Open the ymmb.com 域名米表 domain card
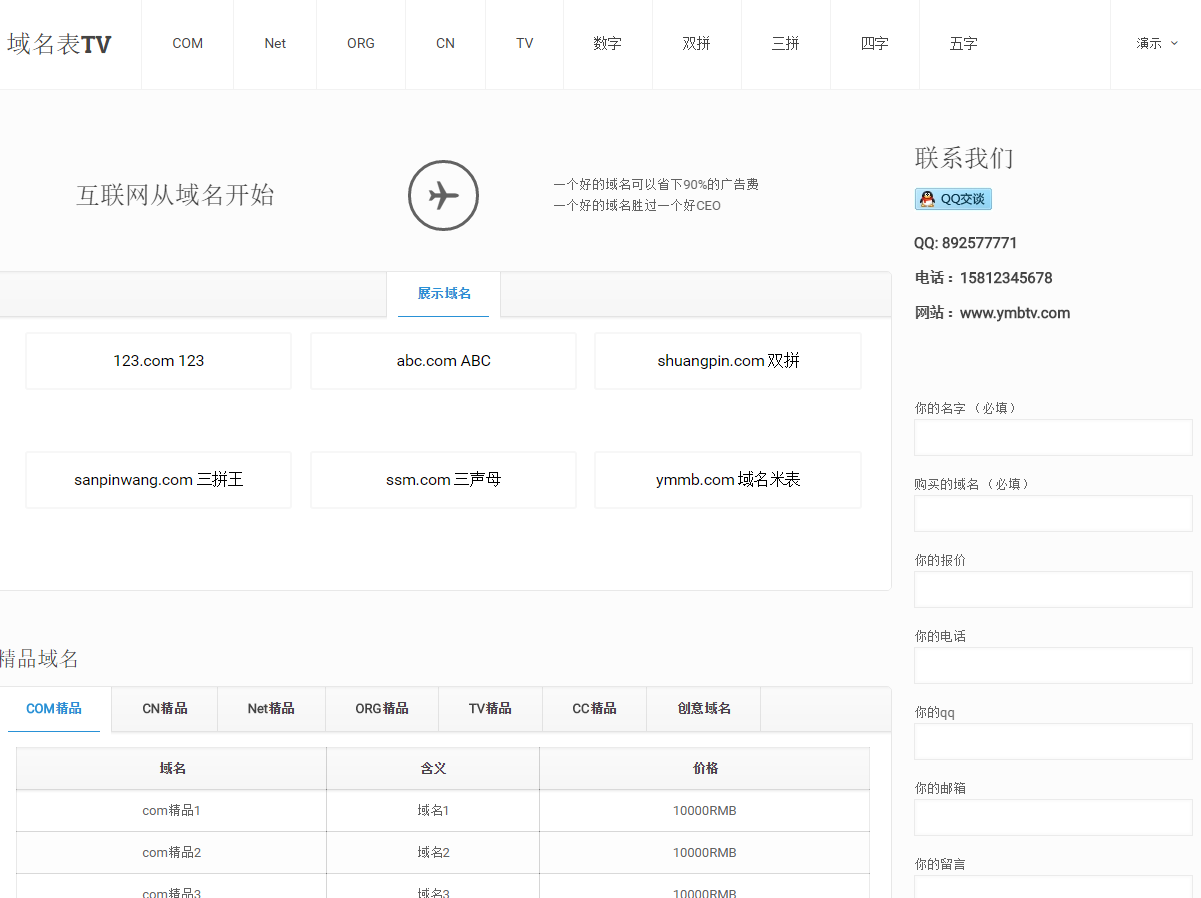The width and height of the screenshot is (1201, 898). [728, 480]
